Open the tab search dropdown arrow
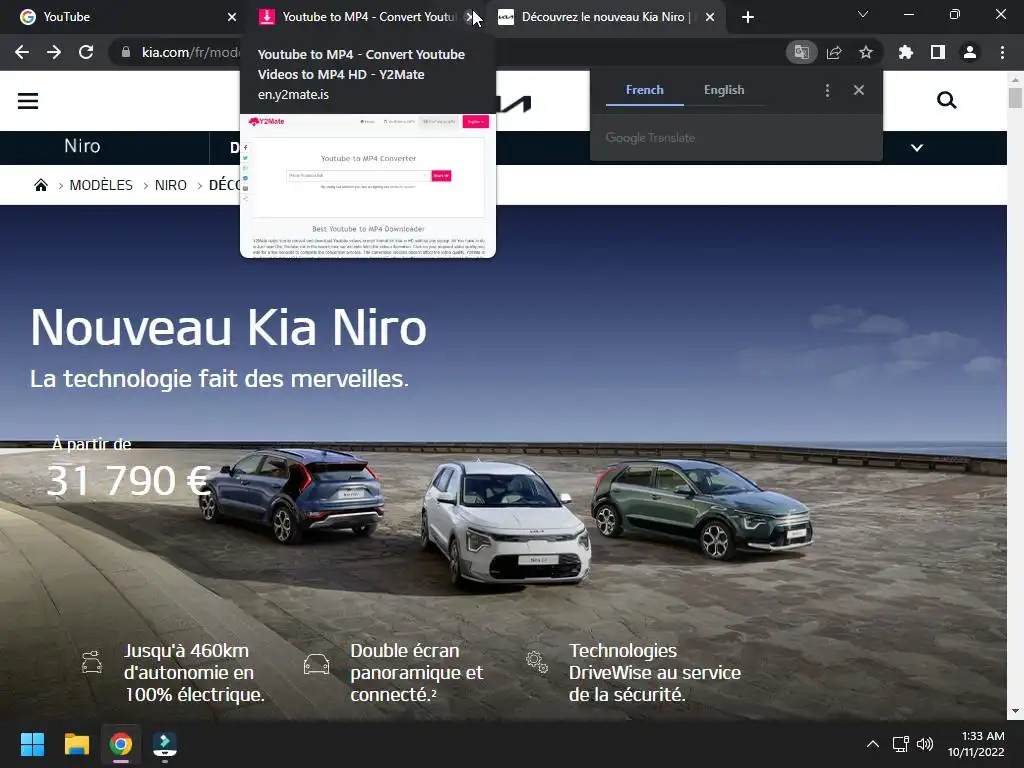The height and width of the screenshot is (768, 1024). click(x=863, y=14)
